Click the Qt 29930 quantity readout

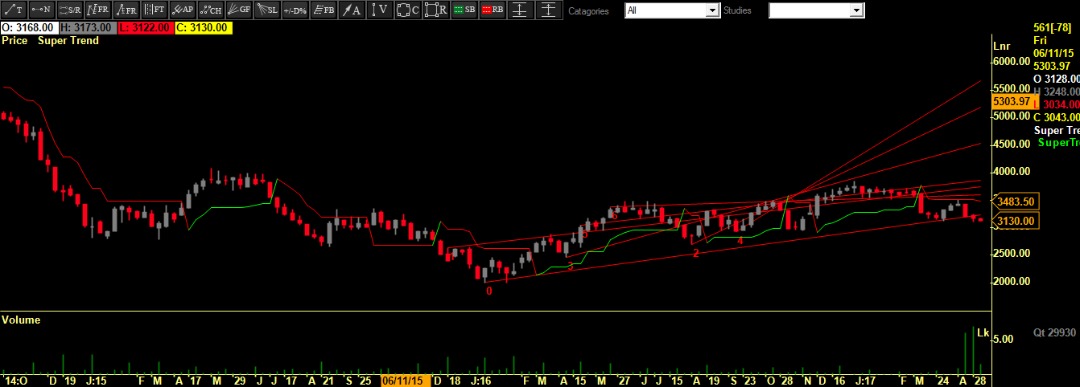click(x=1054, y=333)
